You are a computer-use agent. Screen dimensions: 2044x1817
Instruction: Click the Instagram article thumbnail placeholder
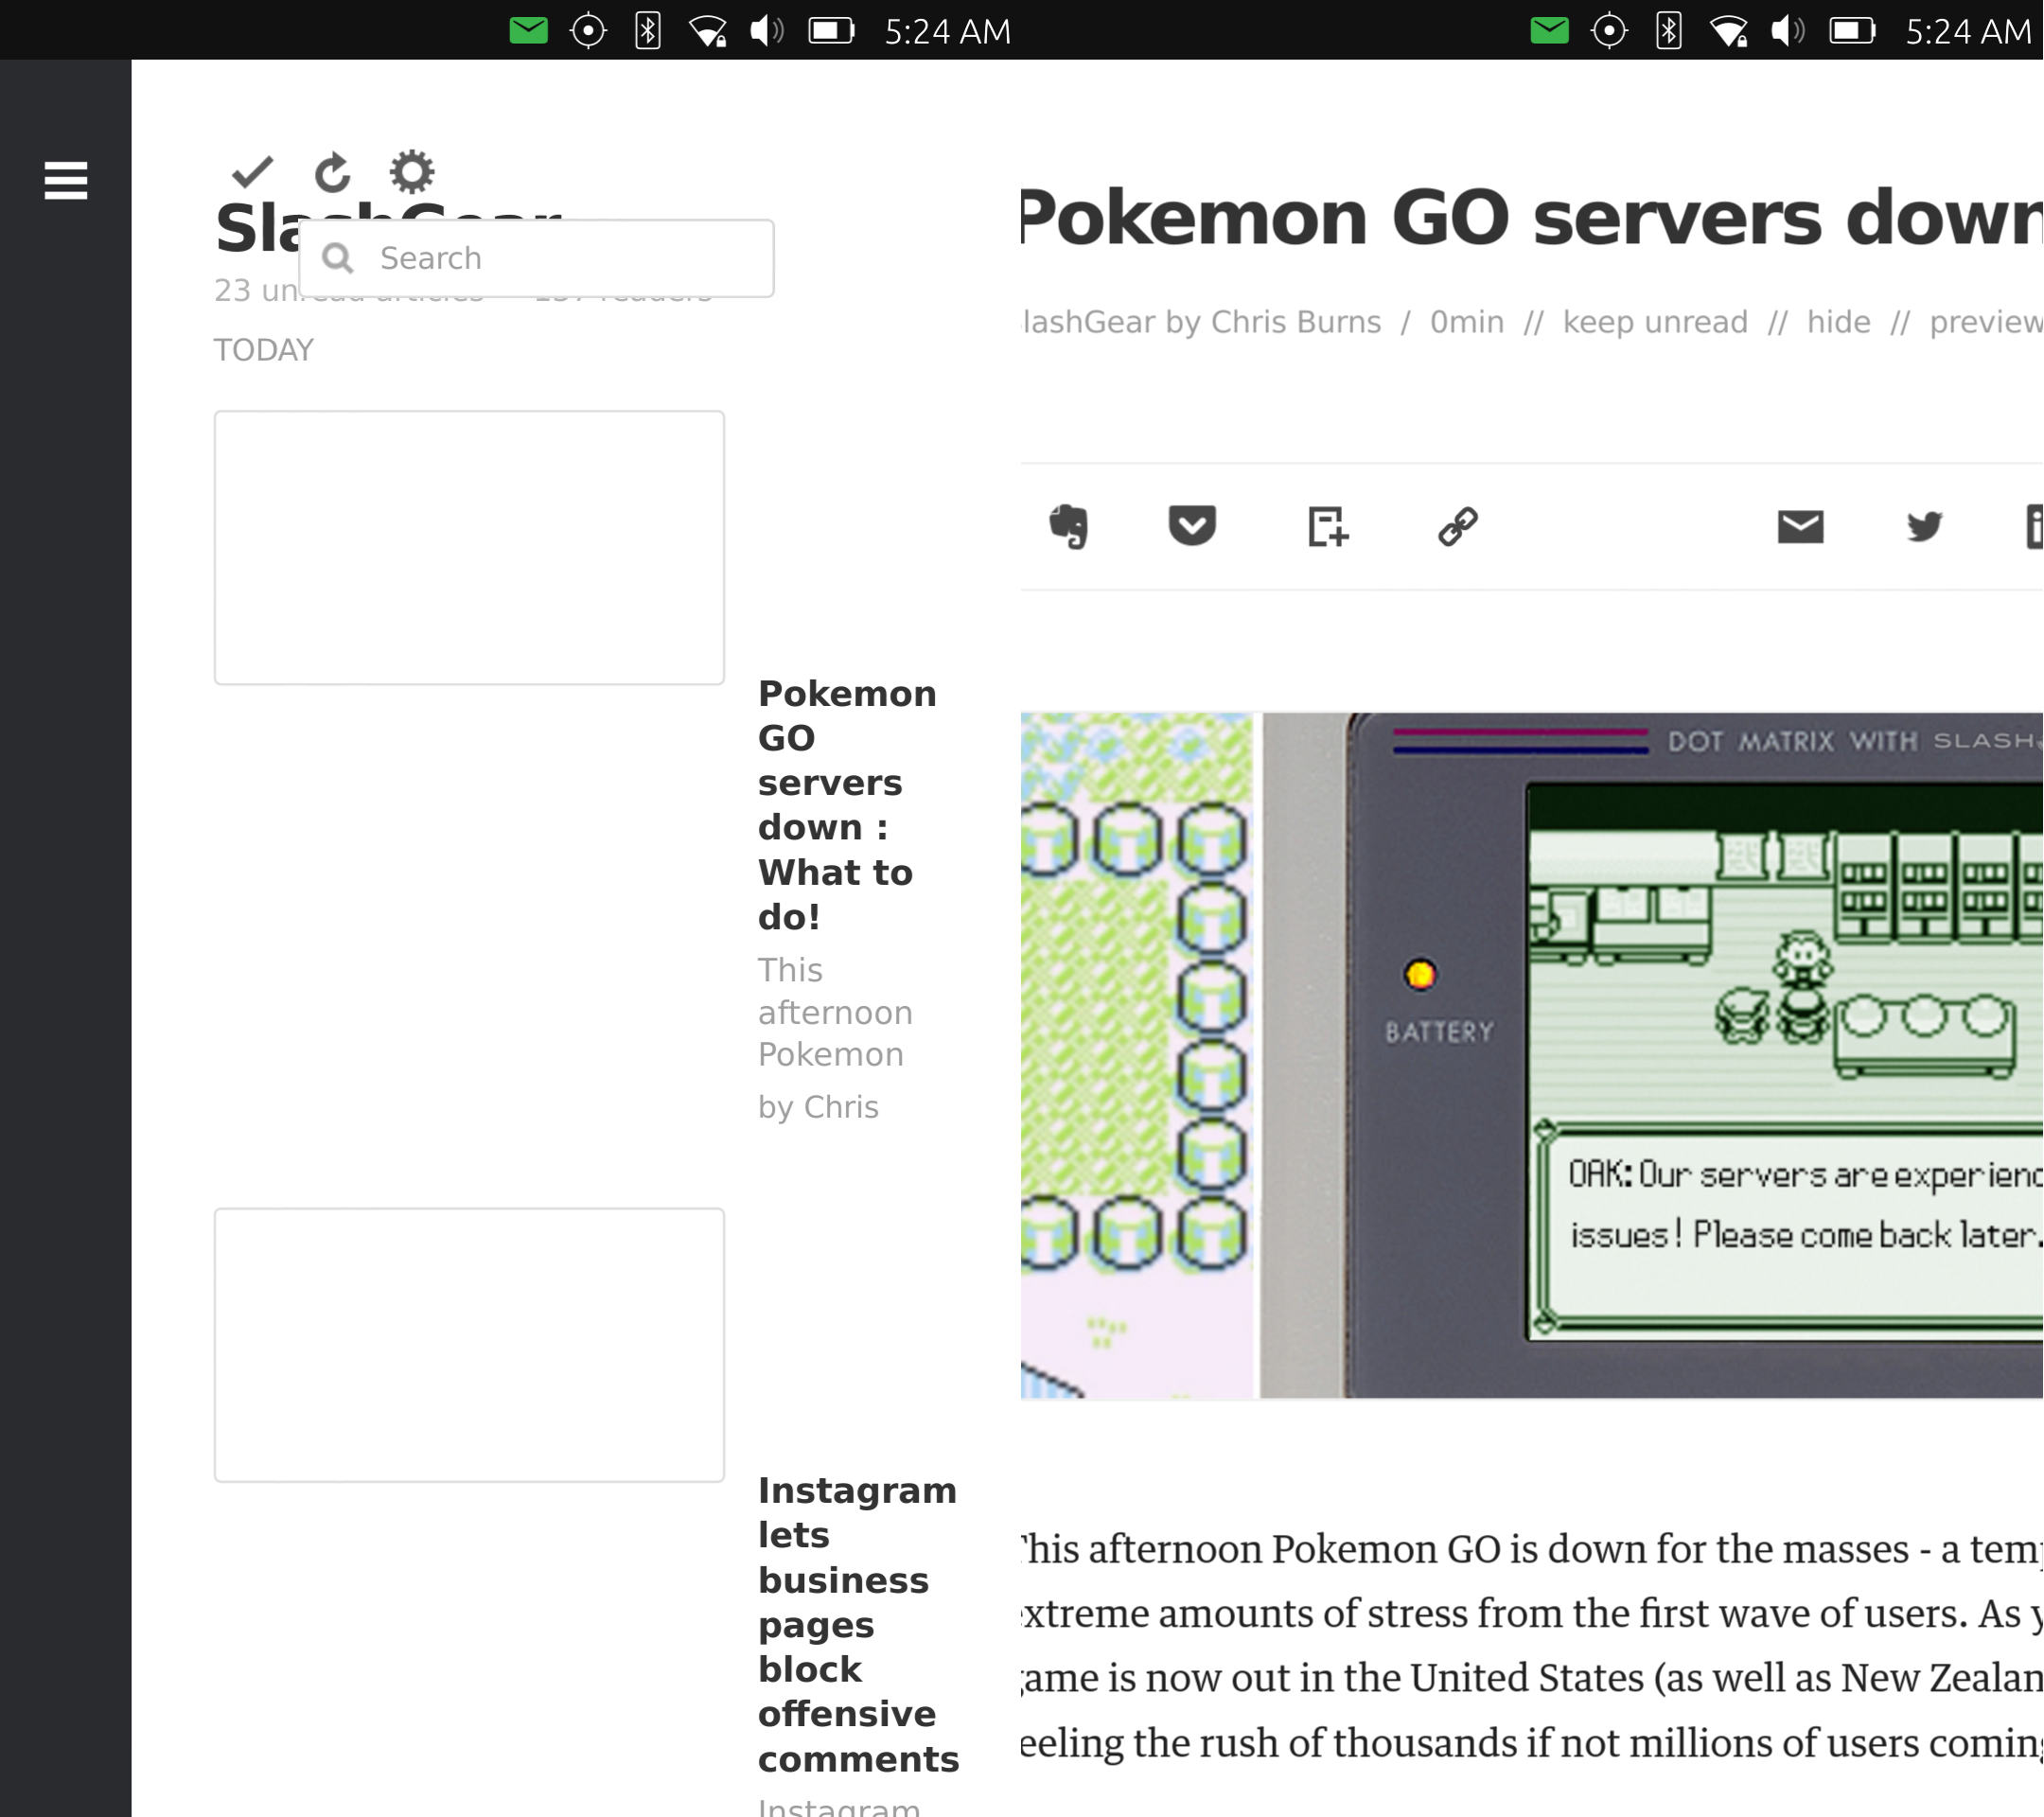[469, 1345]
